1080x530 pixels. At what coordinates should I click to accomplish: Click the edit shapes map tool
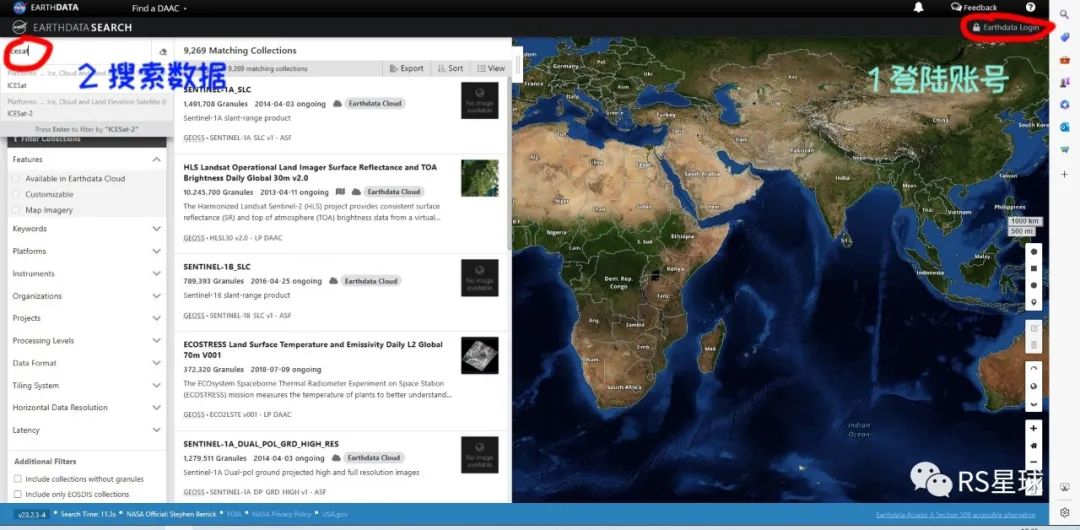pos(1034,328)
